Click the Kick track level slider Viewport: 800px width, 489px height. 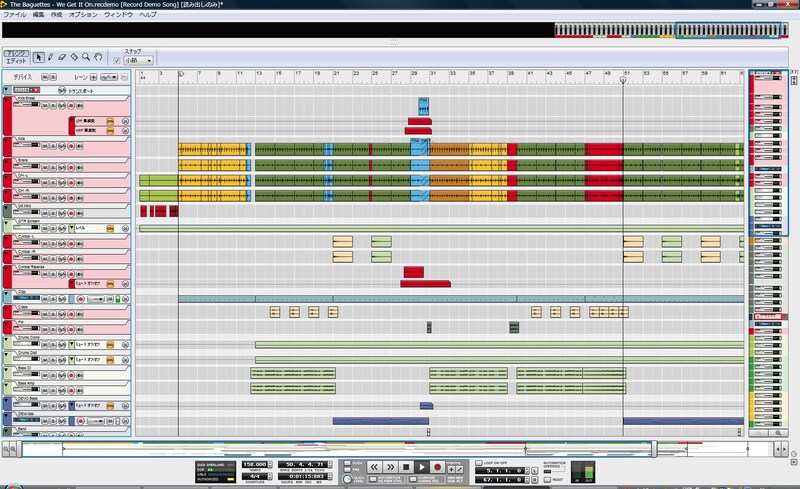point(26,144)
